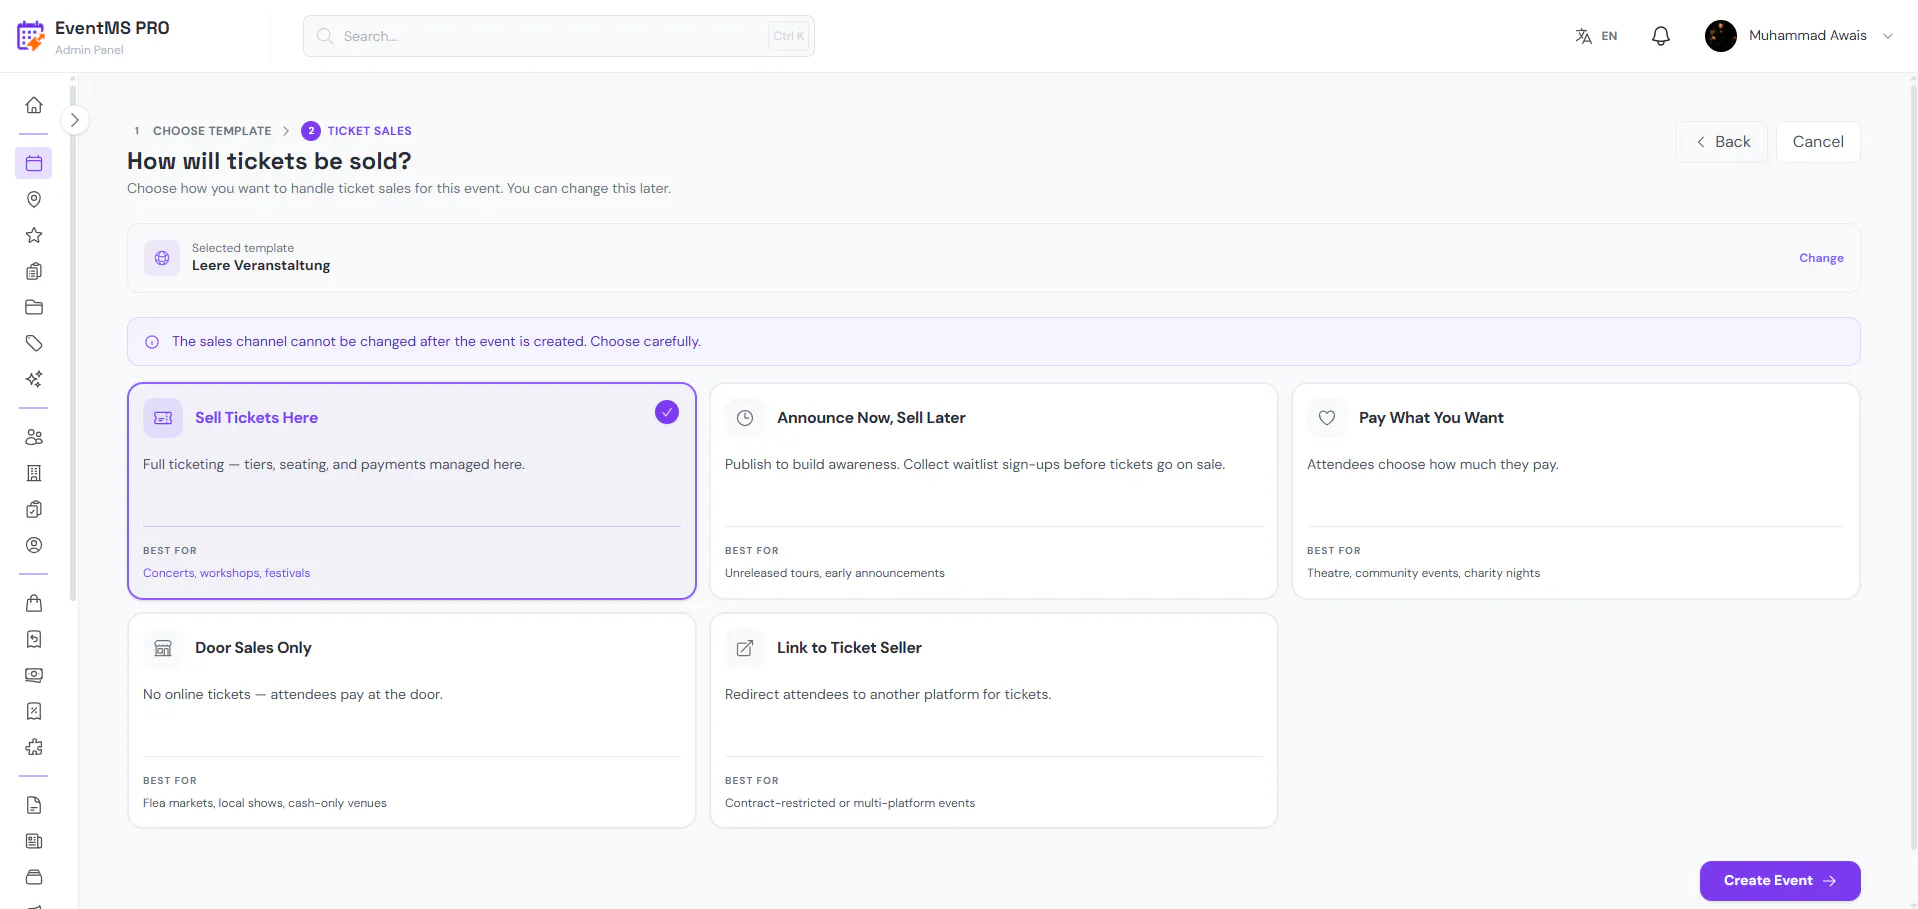Select the Link to Ticket Seller card
Image resolution: width=1918 pixels, height=909 pixels.
994,721
